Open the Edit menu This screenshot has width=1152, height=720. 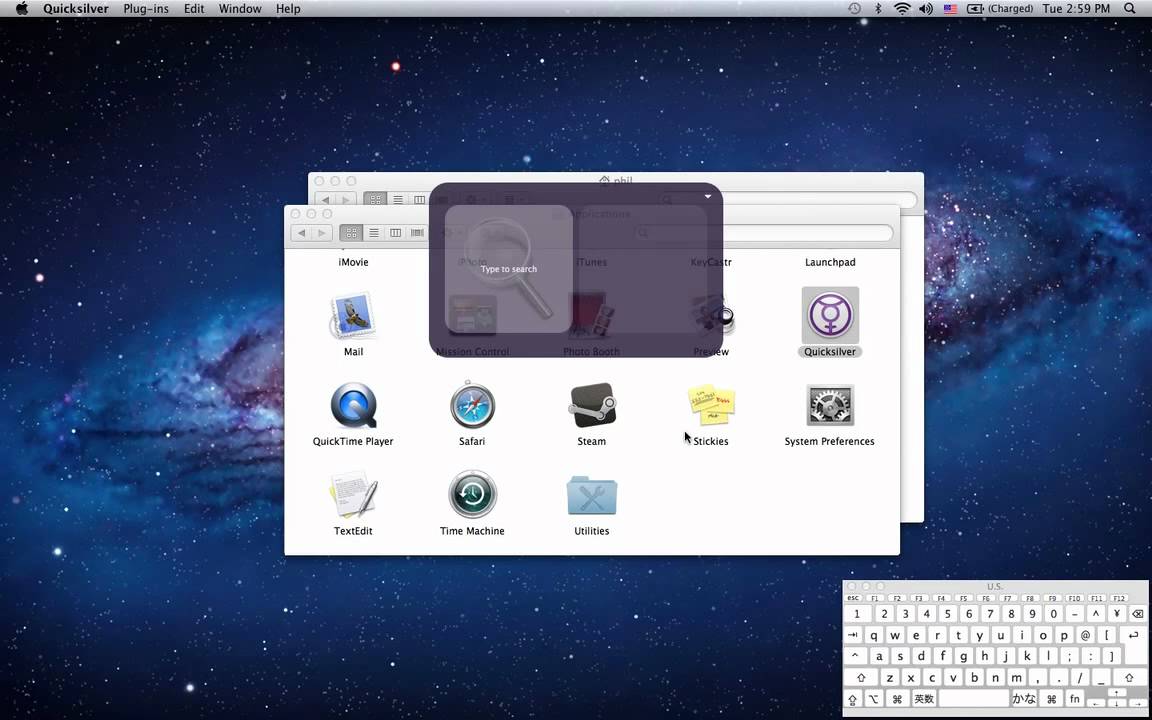194,9
